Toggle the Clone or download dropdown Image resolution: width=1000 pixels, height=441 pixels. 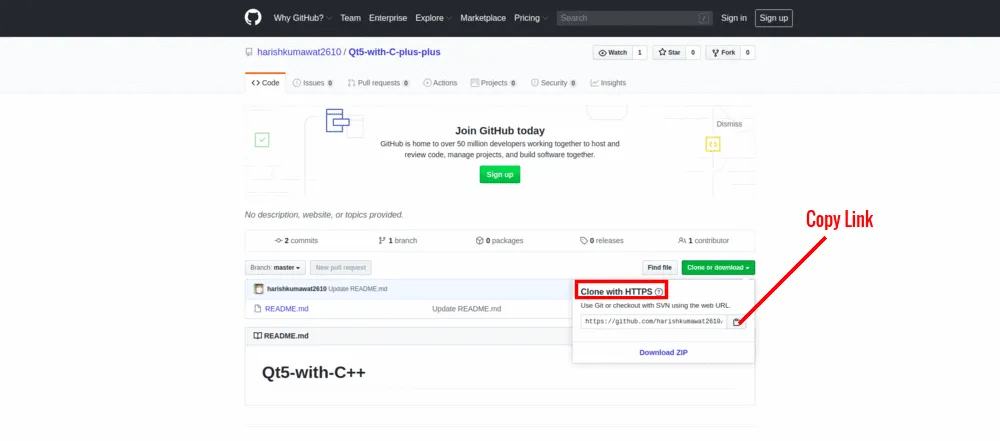(718, 268)
